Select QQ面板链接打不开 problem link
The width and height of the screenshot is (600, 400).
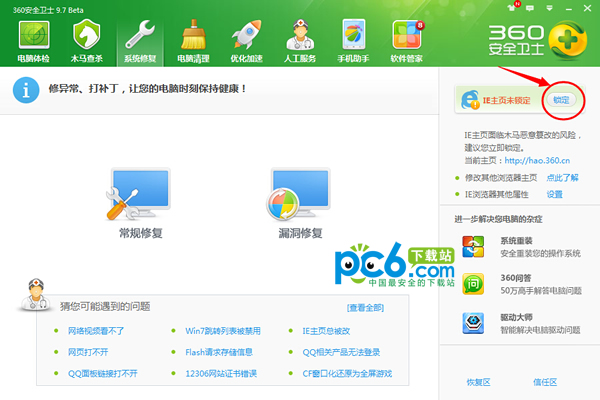[103, 374]
